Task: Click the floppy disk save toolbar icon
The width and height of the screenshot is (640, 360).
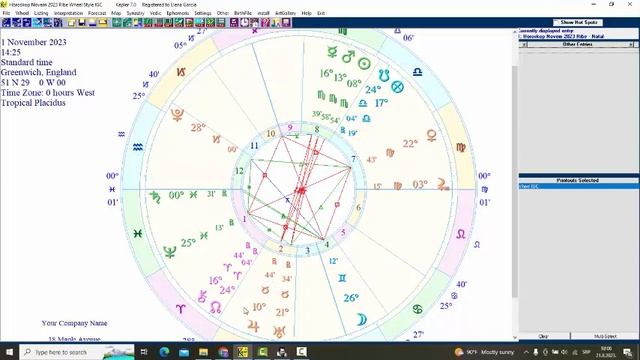Action: pyautogui.click(x=82, y=22)
